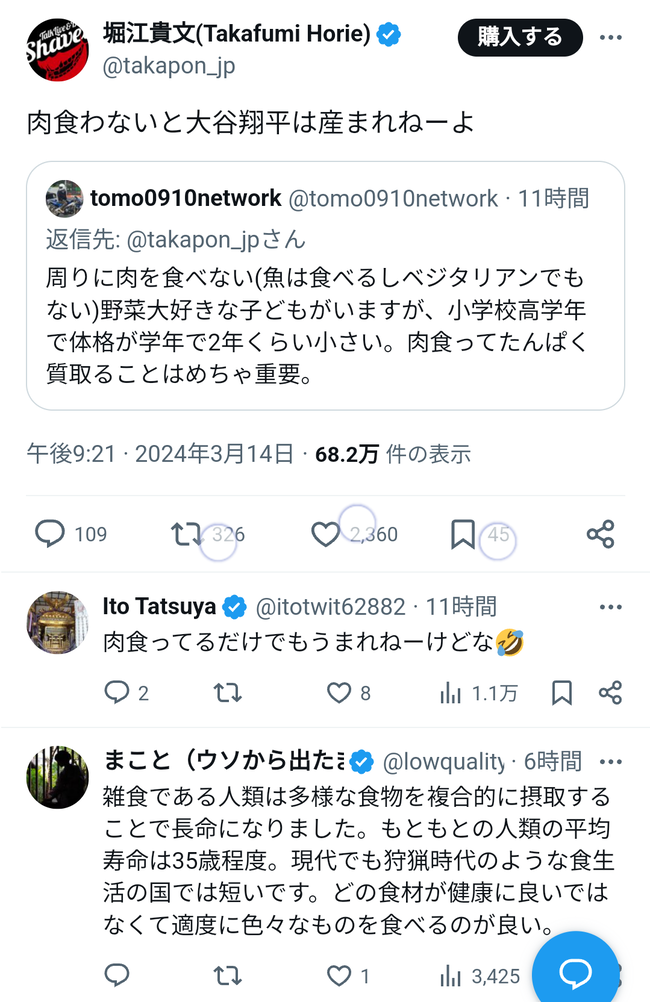The width and height of the screenshot is (650, 1002).
Task: Retweet the main tweet by Horie
Action: [187, 534]
